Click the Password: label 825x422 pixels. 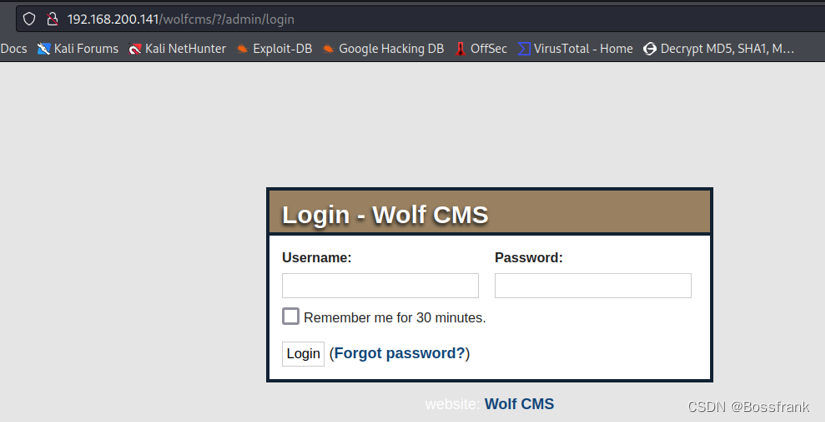point(529,258)
